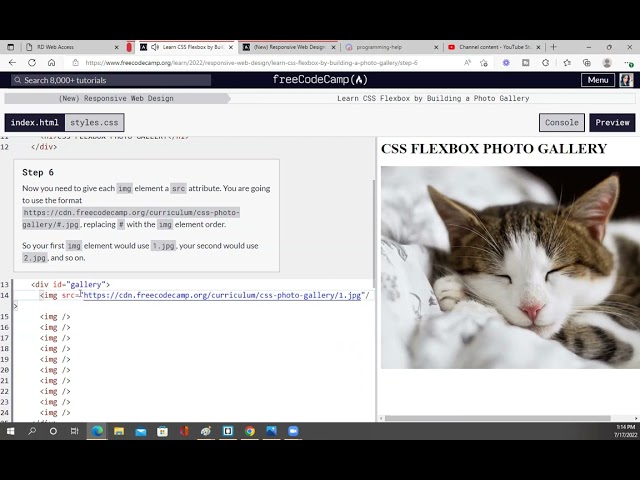Click the closing </div> tag on line 12

pos(44,147)
